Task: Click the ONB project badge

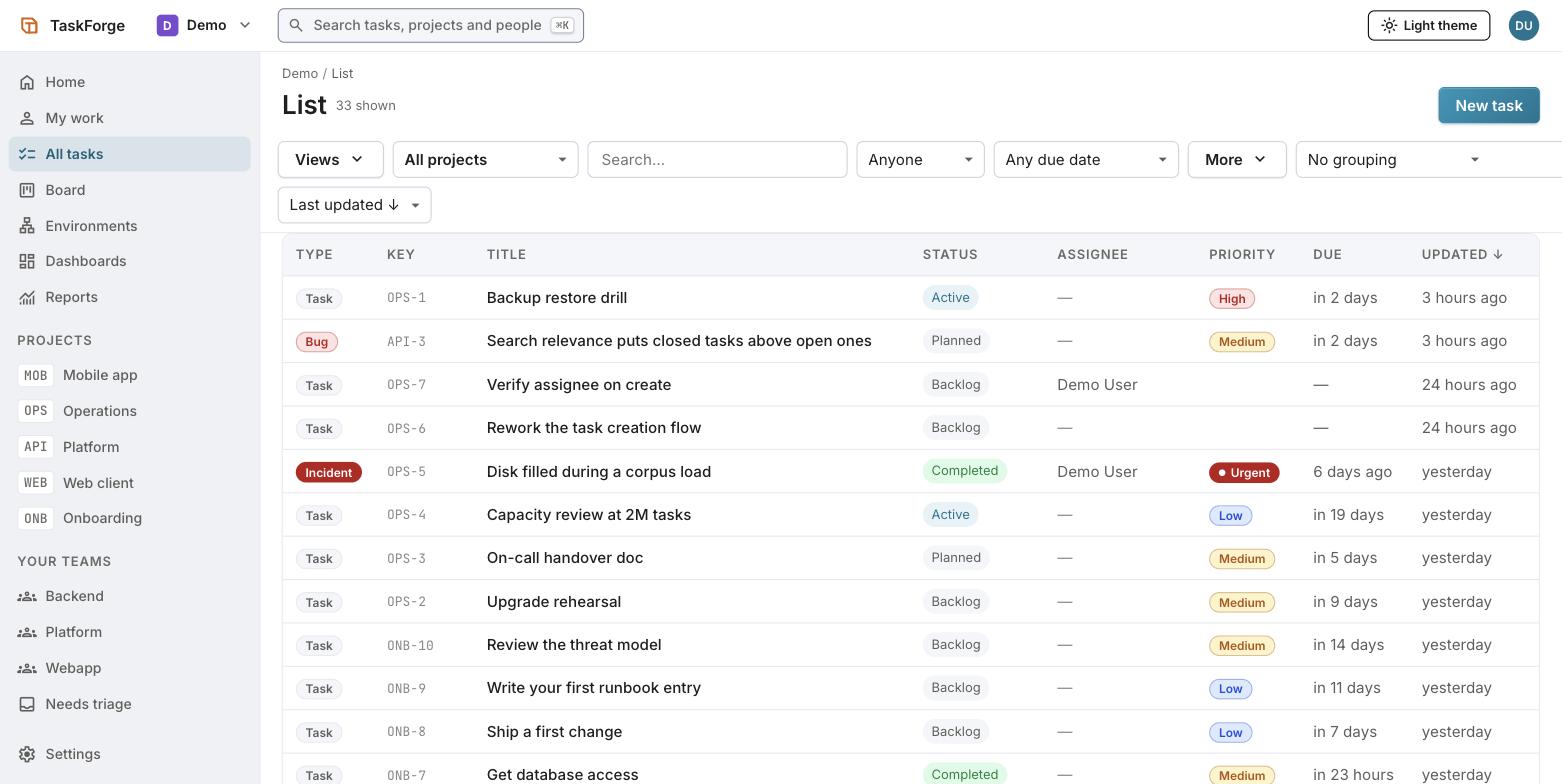Action: (35, 518)
